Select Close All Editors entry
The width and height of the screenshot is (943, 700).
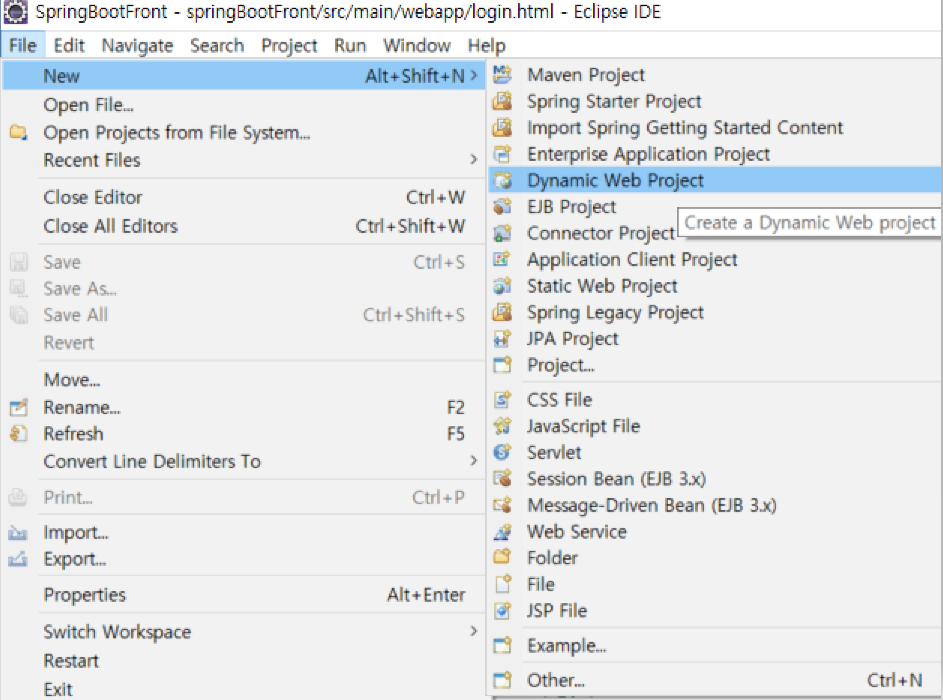click(244, 226)
